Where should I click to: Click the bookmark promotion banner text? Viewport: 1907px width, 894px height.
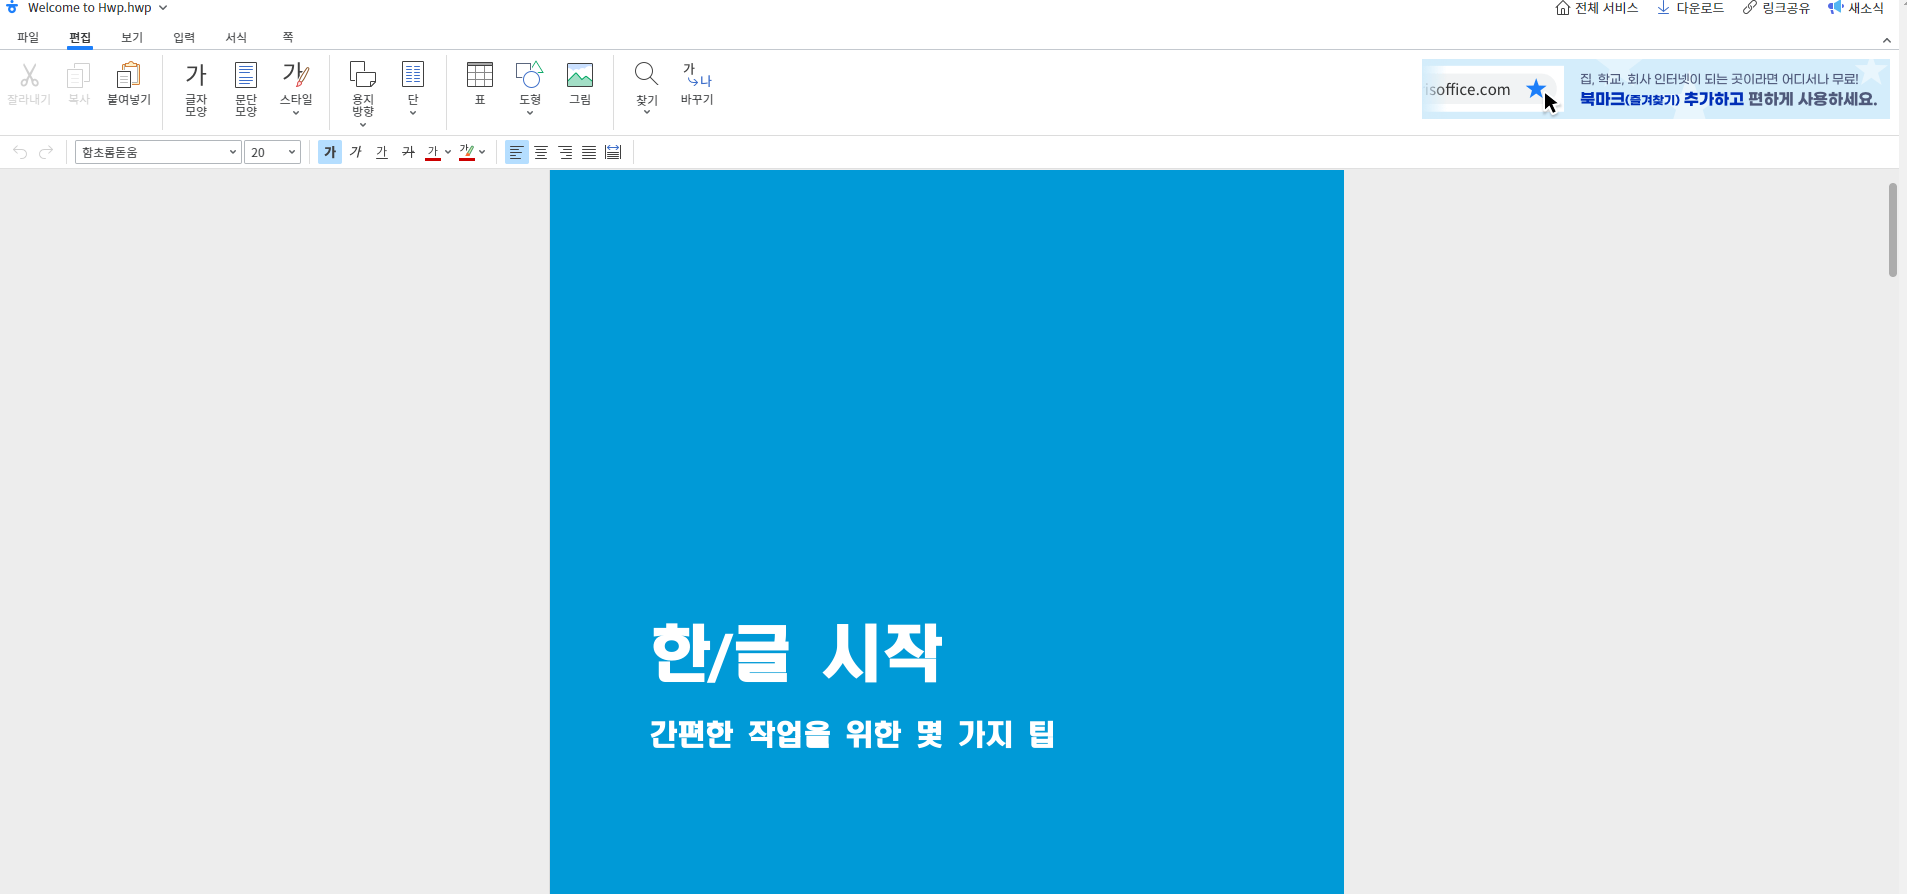coord(1728,89)
